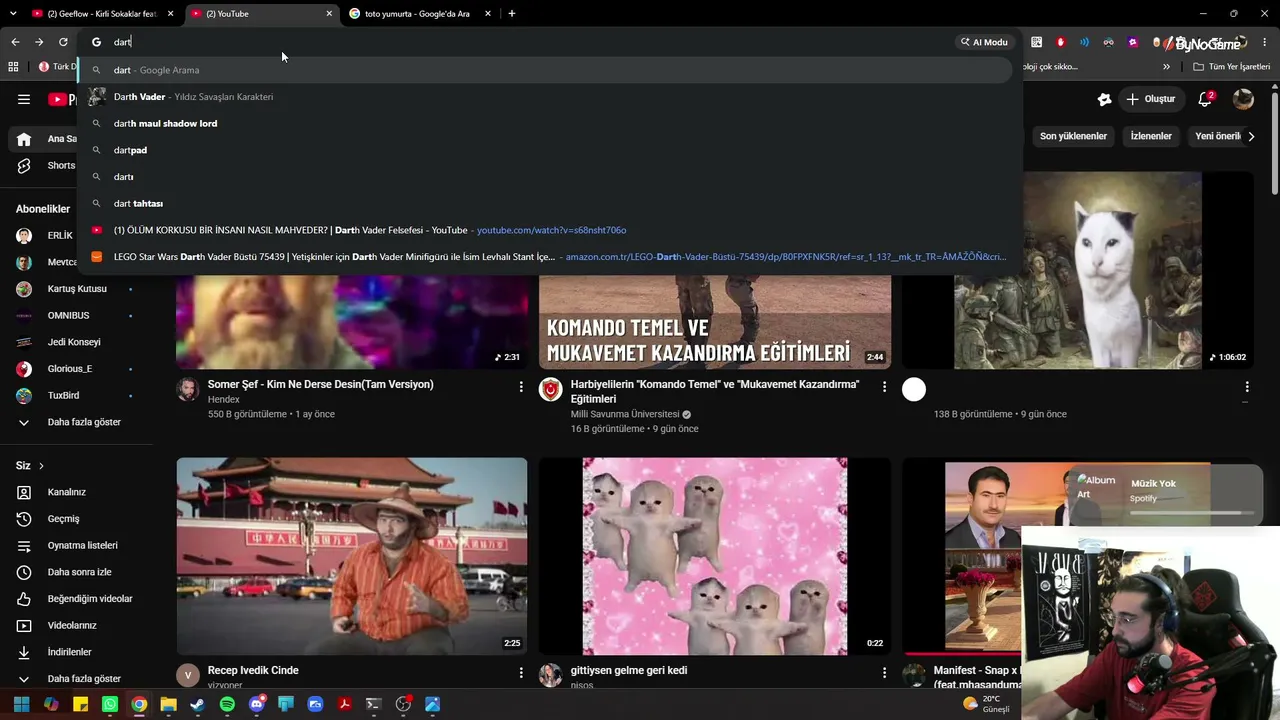
Task: Click the Oluştur create button
Action: [x=1150, y=99]
